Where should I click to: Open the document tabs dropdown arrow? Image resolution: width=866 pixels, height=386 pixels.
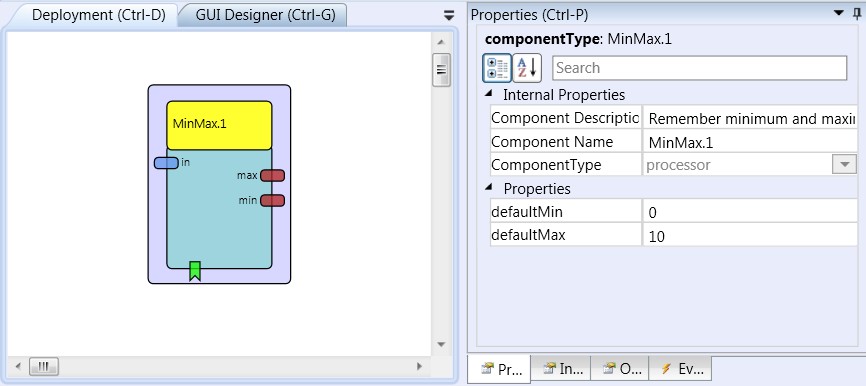tap(449, 15)
